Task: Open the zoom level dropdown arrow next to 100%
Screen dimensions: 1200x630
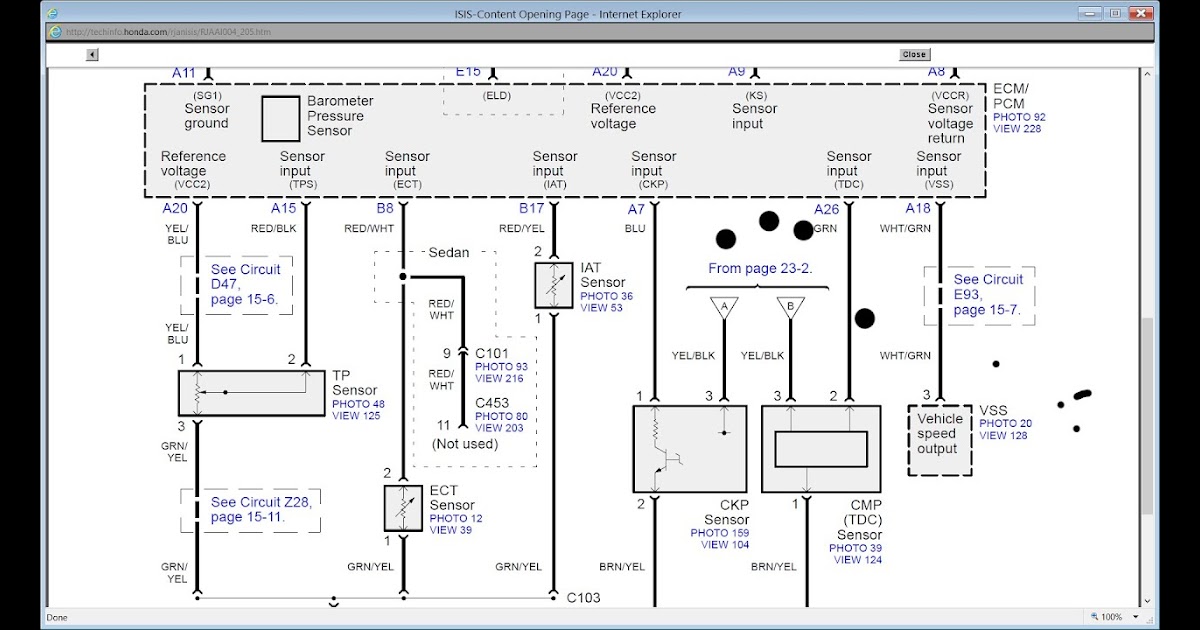Action: [x=1133, y=617]
